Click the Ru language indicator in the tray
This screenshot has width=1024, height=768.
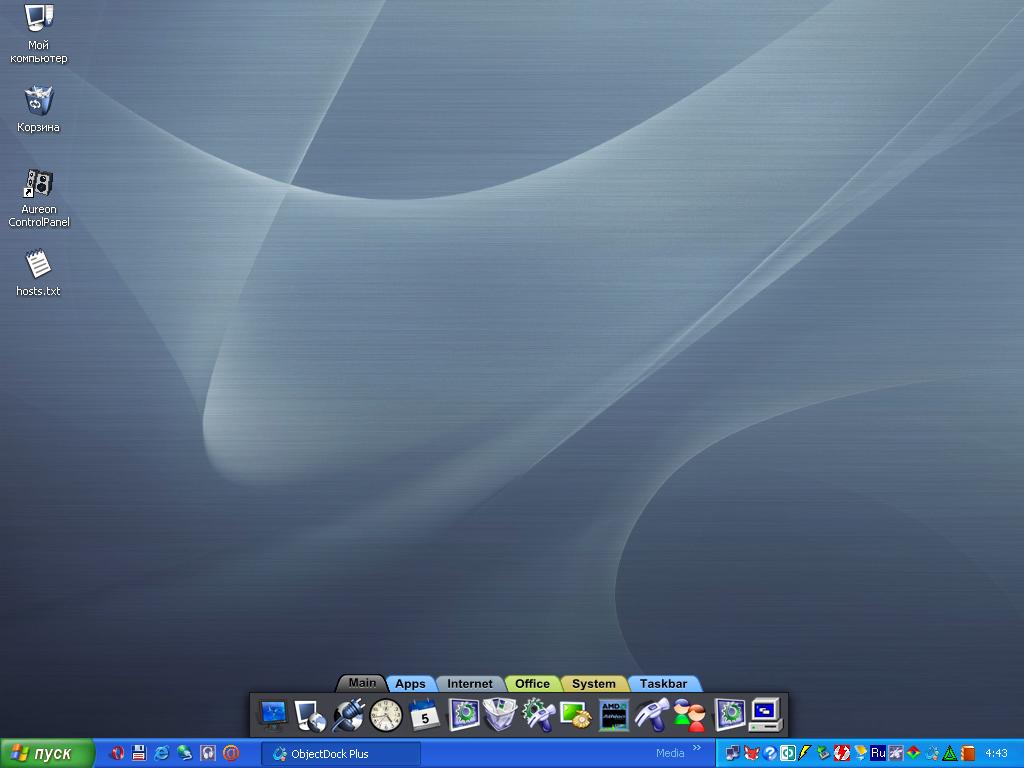878,753
